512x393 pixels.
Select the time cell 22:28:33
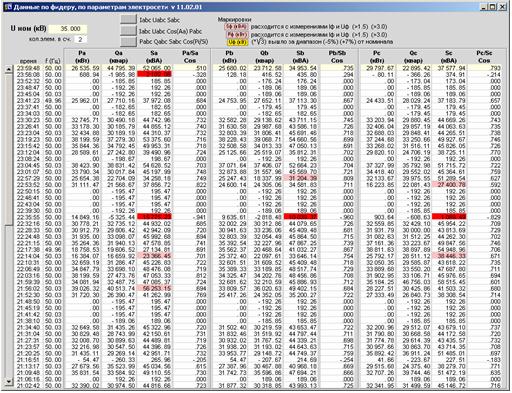[x=28, y=230]
